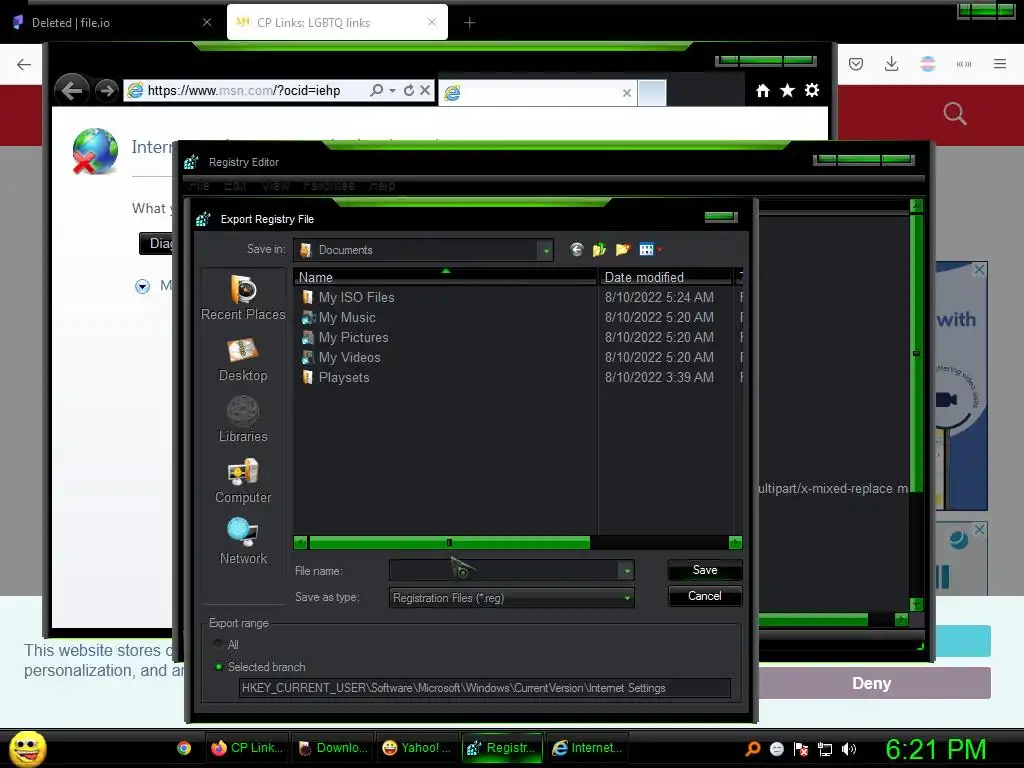Switch to the Deleted | file.io tab
Screen dimensions: 1024x768
pyautogui.click(x=111, y=22)
